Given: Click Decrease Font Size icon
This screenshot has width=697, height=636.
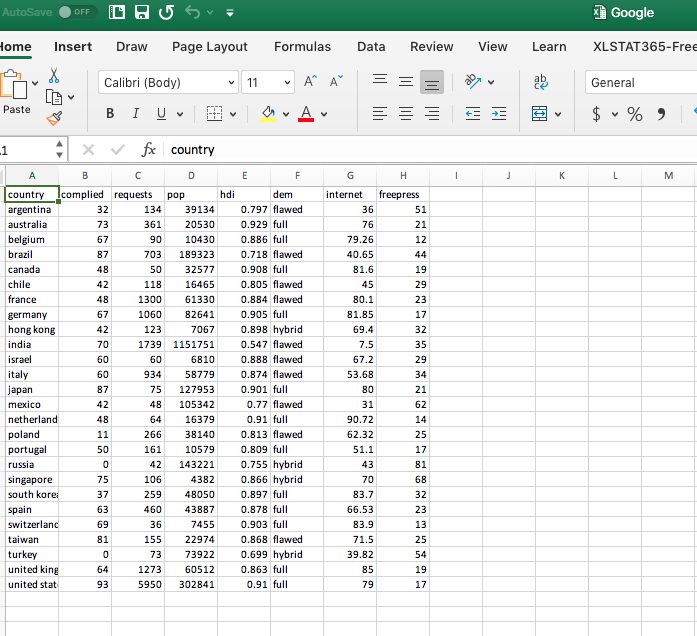Looking at the screenshot, I should (x=336, y=81).
